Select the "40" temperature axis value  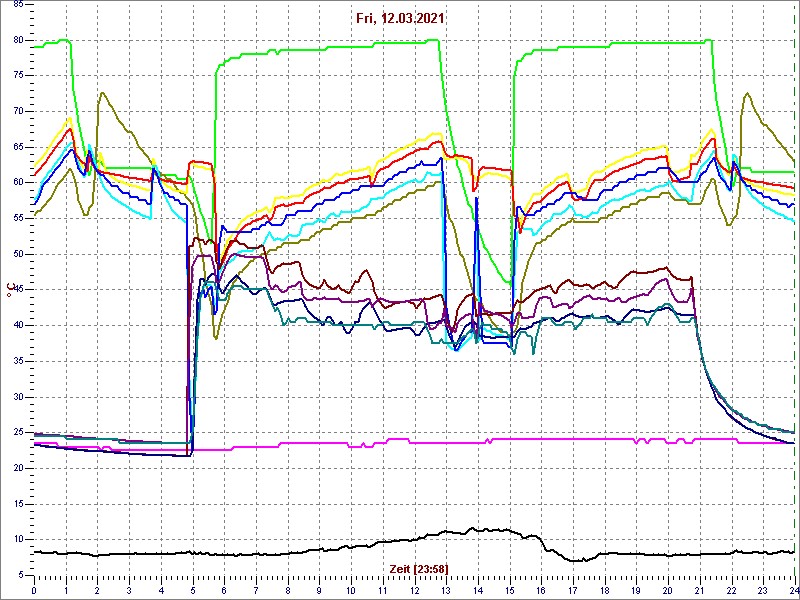point(17,326)
